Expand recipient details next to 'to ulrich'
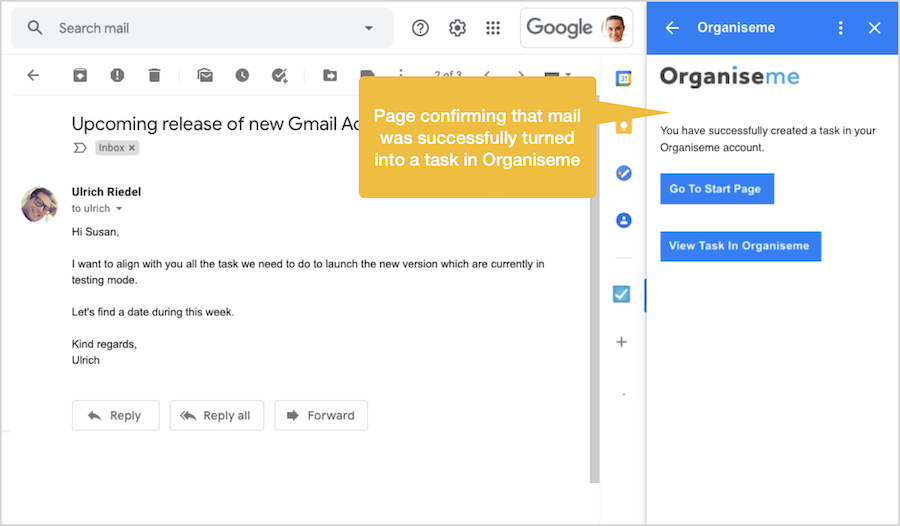Image resolution: width=900 pixels, height=526 pixels. click(x=119, y=208)
